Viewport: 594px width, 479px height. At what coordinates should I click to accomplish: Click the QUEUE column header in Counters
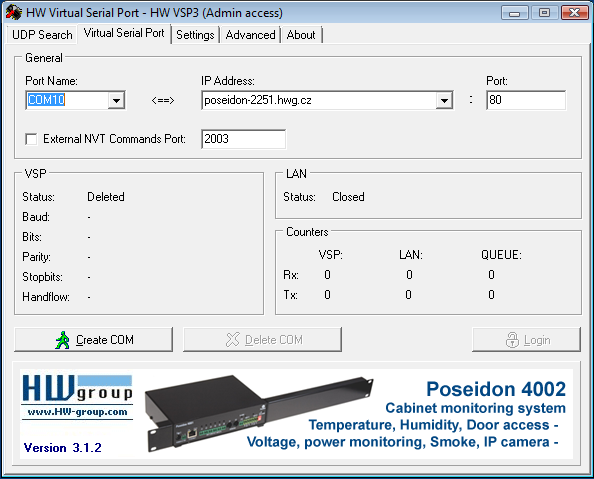(x=501, y=255)
